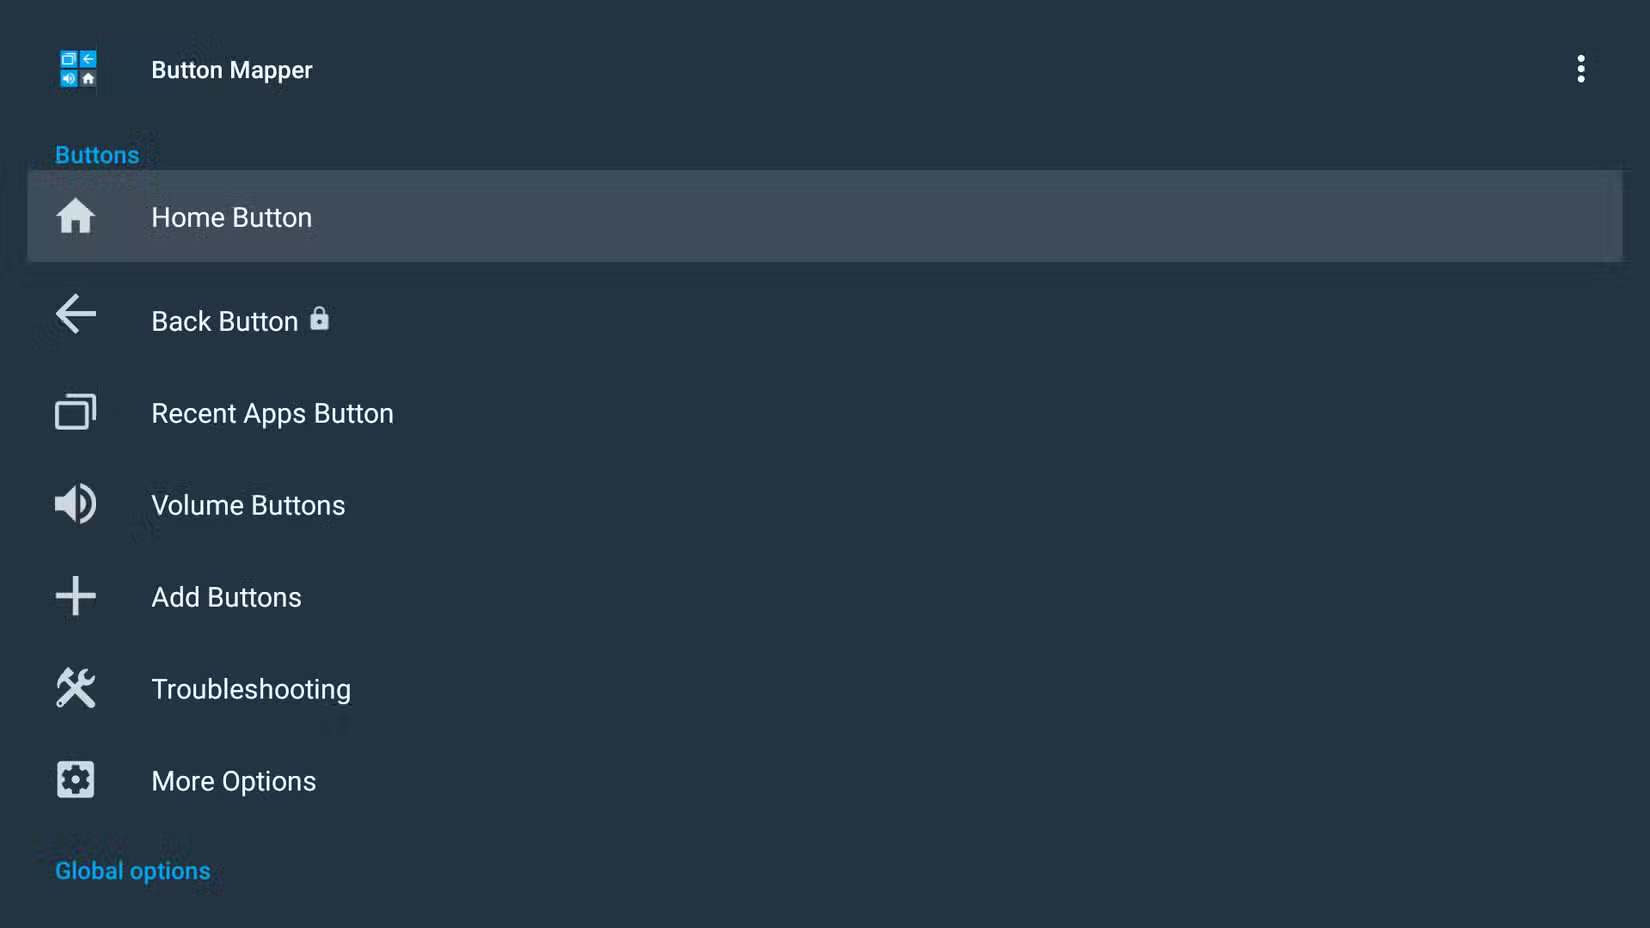Choose the Add Buttons text label
This screenshot has height=928, width=1650.
[x=226, y=597]
